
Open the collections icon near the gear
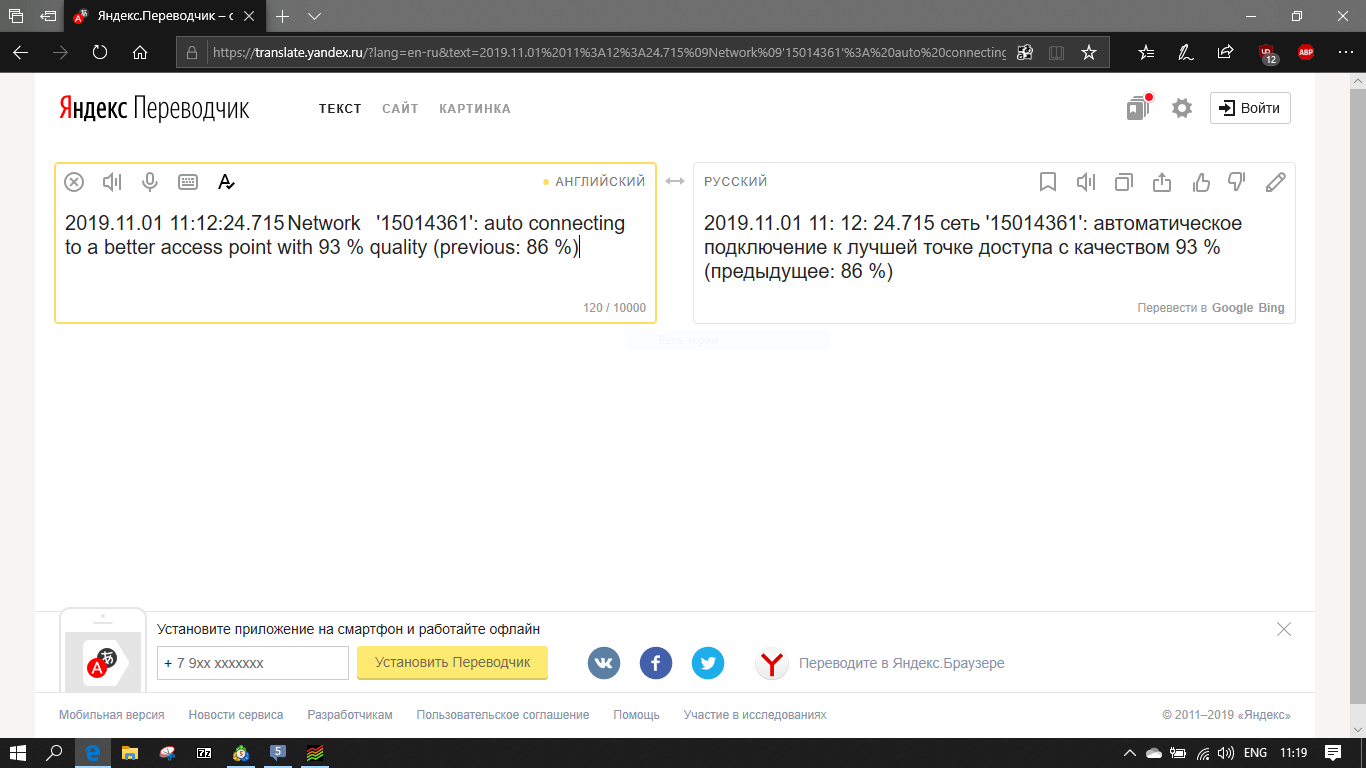point(1139,107)
